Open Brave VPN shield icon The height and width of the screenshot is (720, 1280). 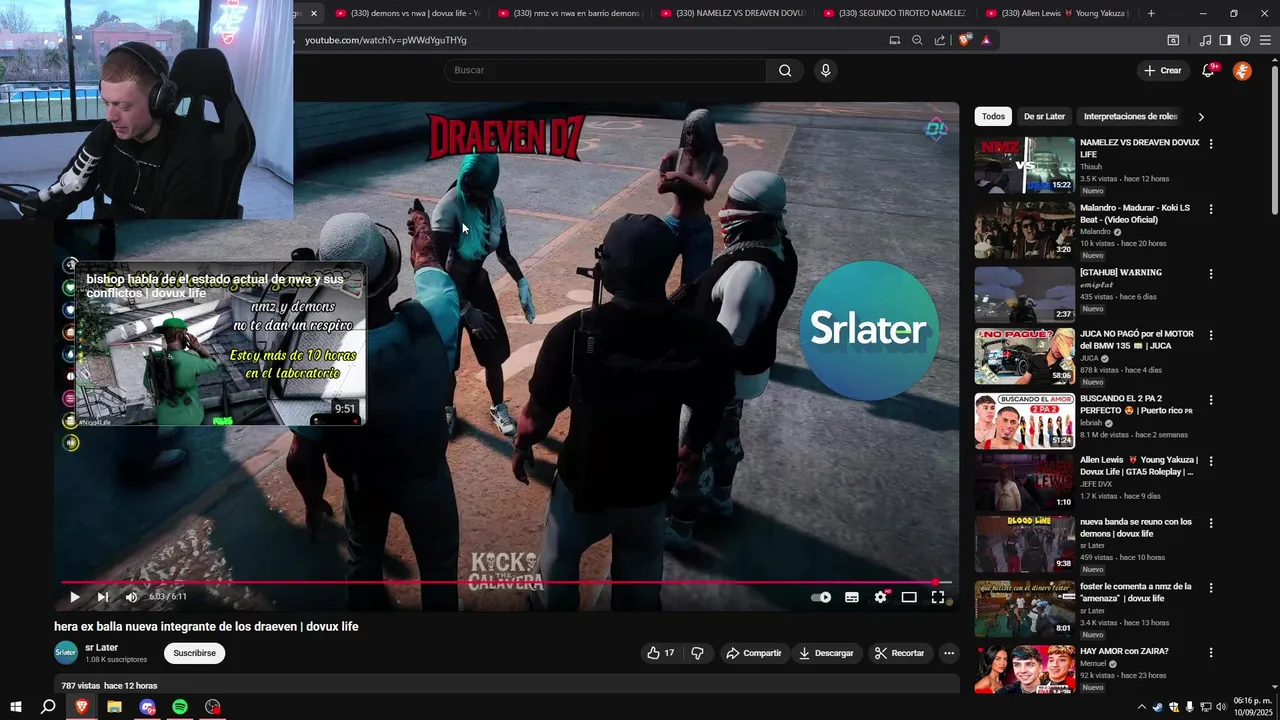1245,40
